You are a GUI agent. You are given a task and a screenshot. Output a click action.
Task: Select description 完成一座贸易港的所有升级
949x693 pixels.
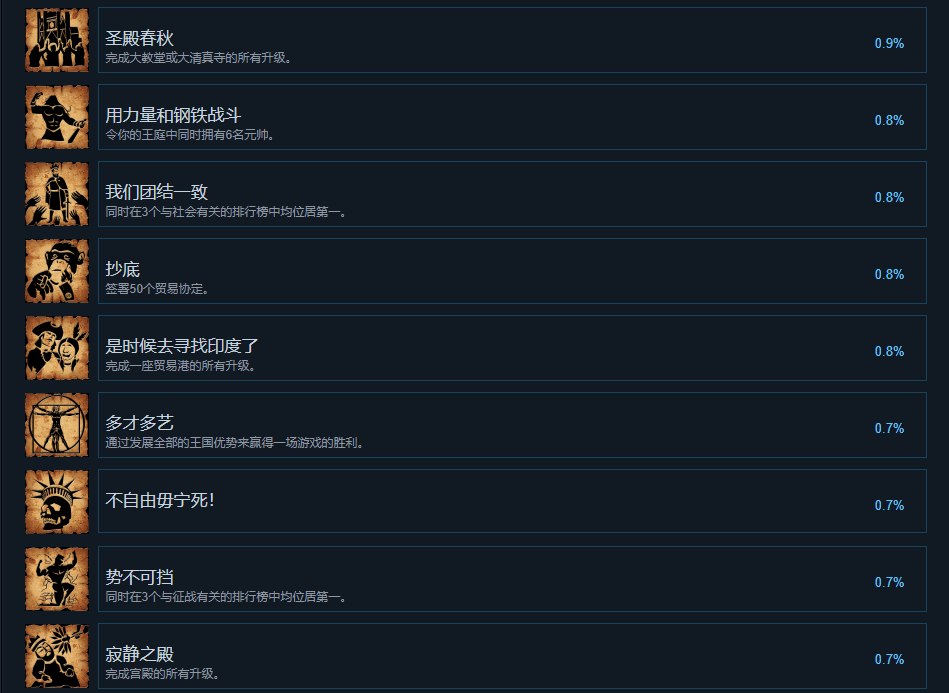click(180, 366)
